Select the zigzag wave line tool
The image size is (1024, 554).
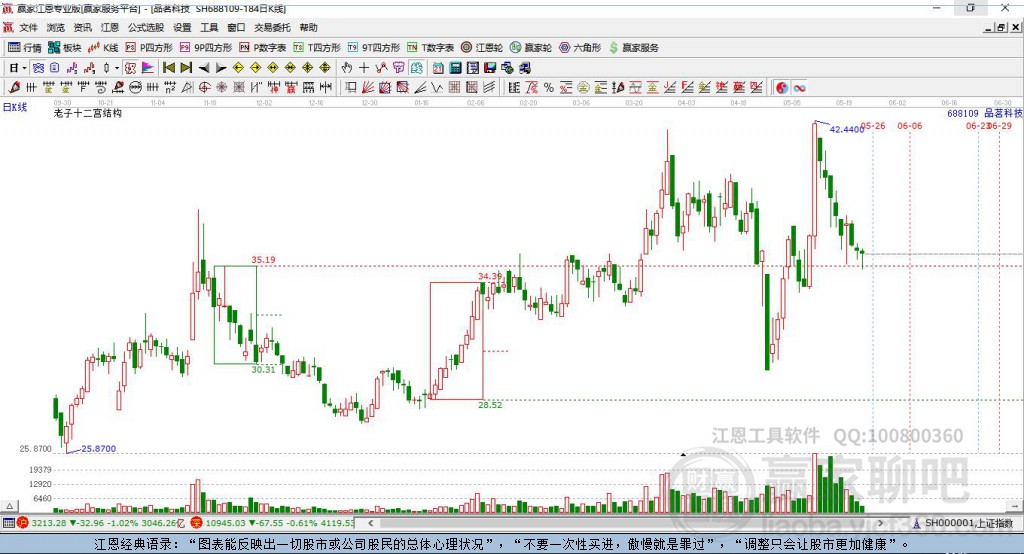point(437,88)
